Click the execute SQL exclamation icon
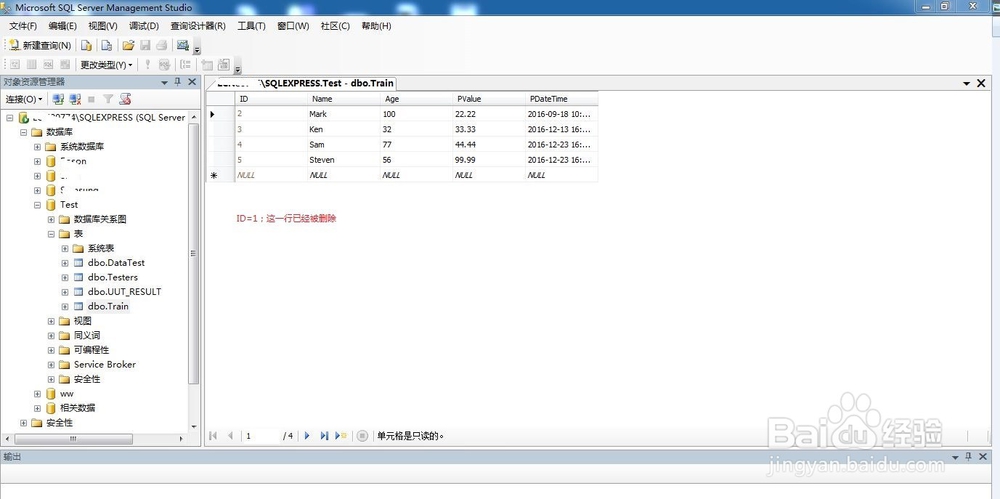Screen dimensions: 1000x499 coord(147,64)
